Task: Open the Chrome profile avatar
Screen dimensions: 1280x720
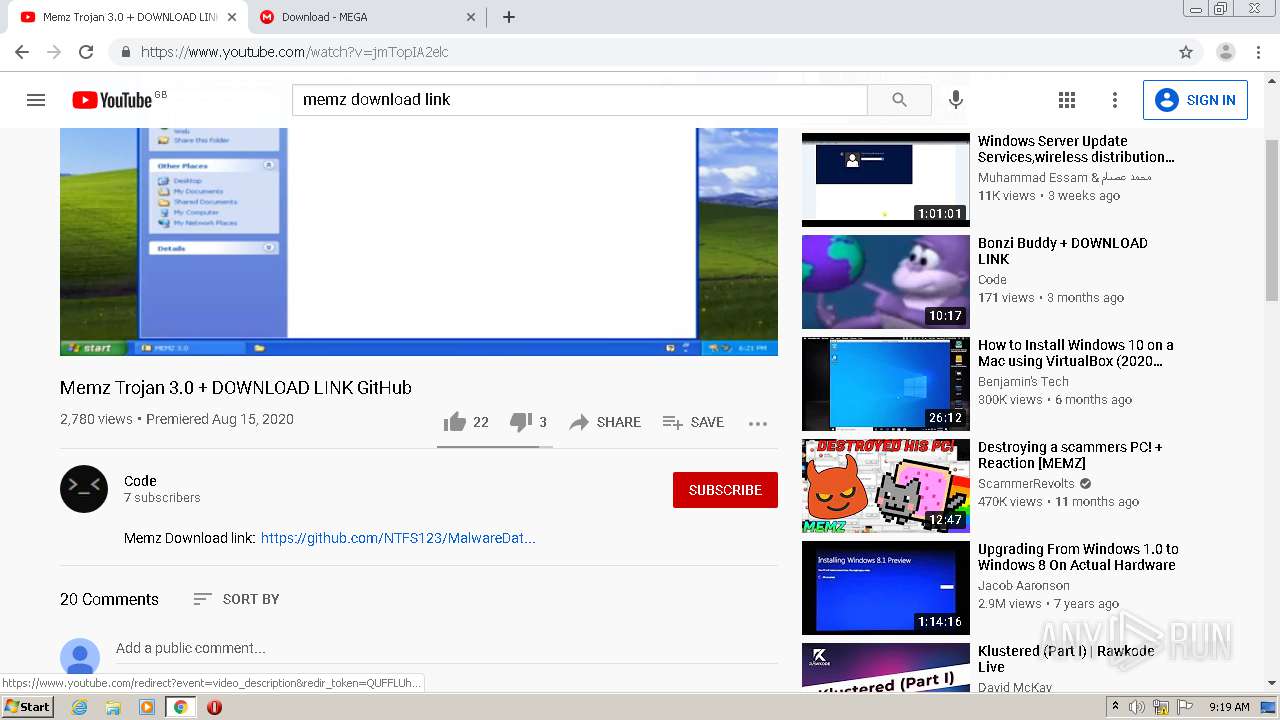Action: [x=1226, y=52]
